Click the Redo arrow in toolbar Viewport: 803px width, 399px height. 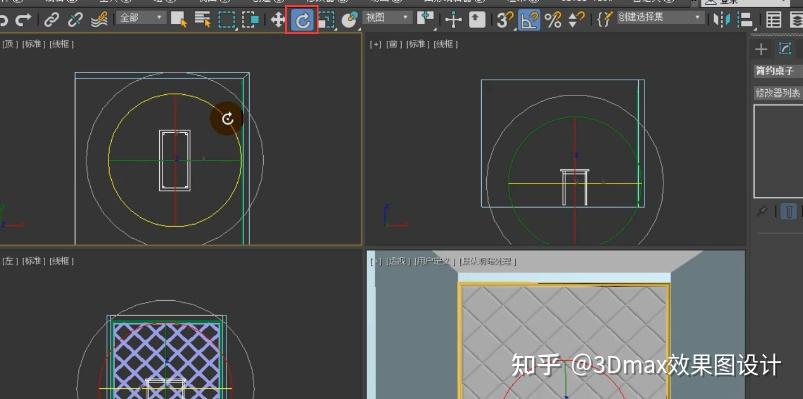point(23,20)
